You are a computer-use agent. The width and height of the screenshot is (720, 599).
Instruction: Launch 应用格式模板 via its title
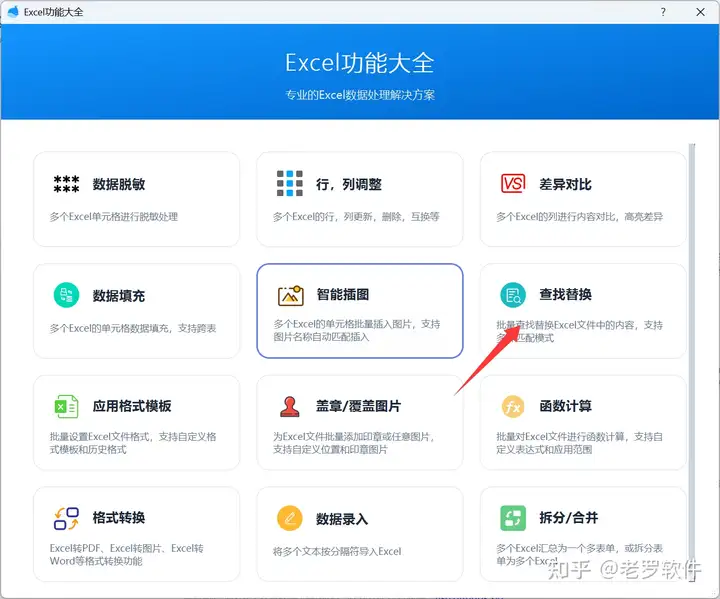pyautogui.click(x=132, y=406)
